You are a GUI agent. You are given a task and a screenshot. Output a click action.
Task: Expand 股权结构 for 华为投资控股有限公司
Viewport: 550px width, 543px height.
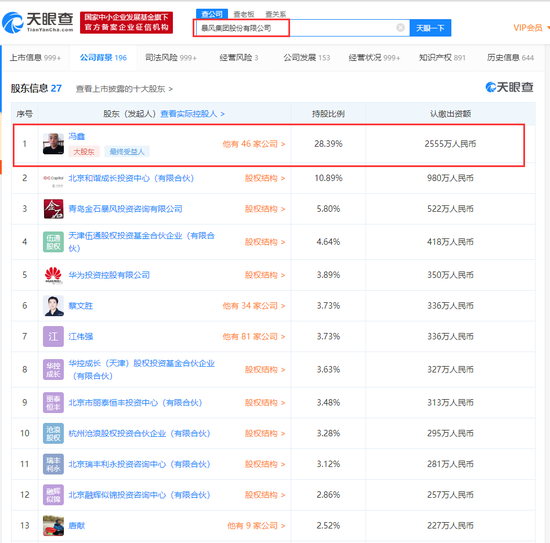pos(265,275)
